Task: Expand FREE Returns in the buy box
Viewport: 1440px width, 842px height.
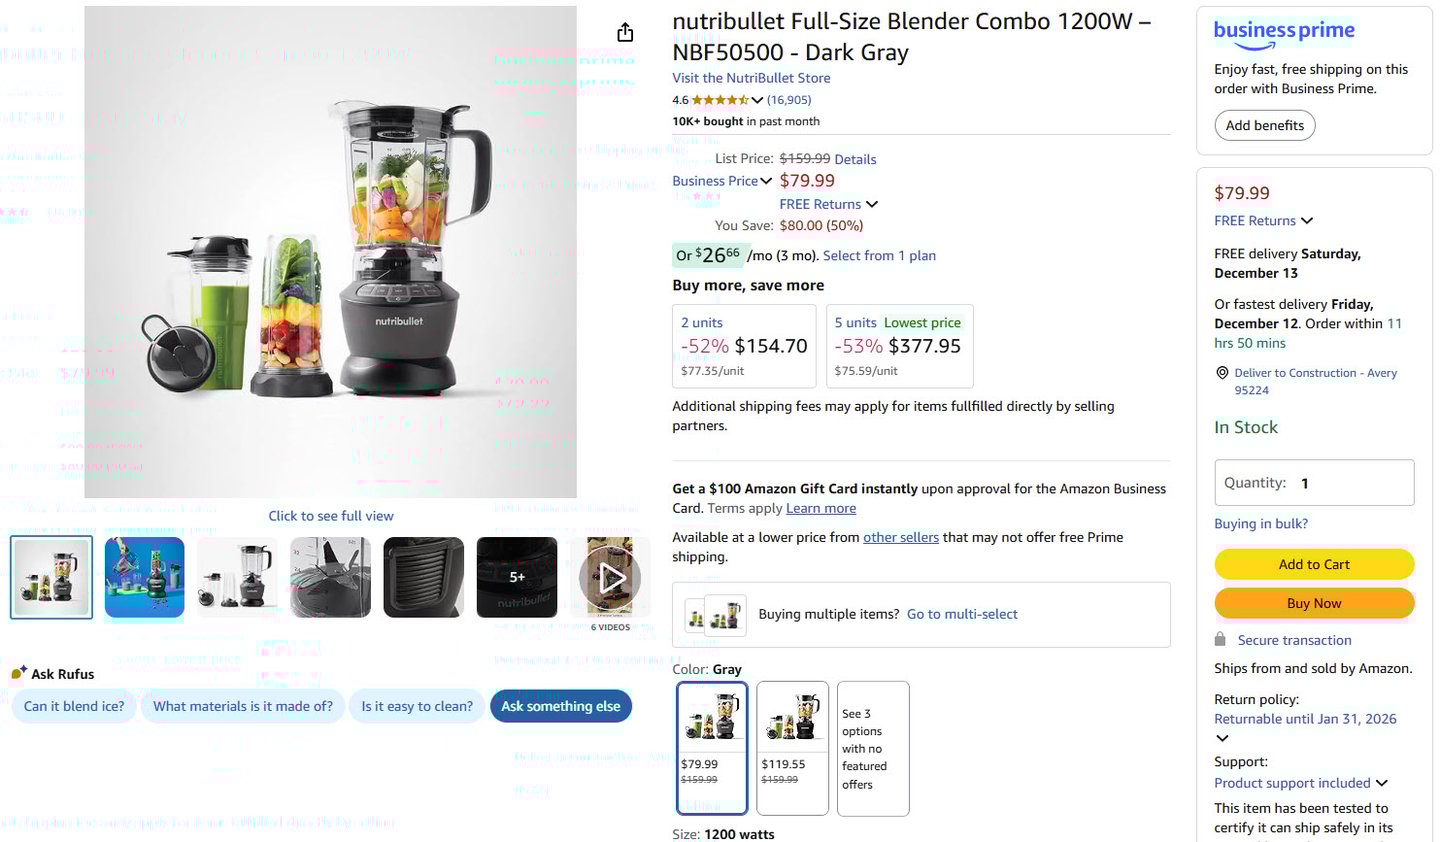Action: click(x=1306, y=221)
